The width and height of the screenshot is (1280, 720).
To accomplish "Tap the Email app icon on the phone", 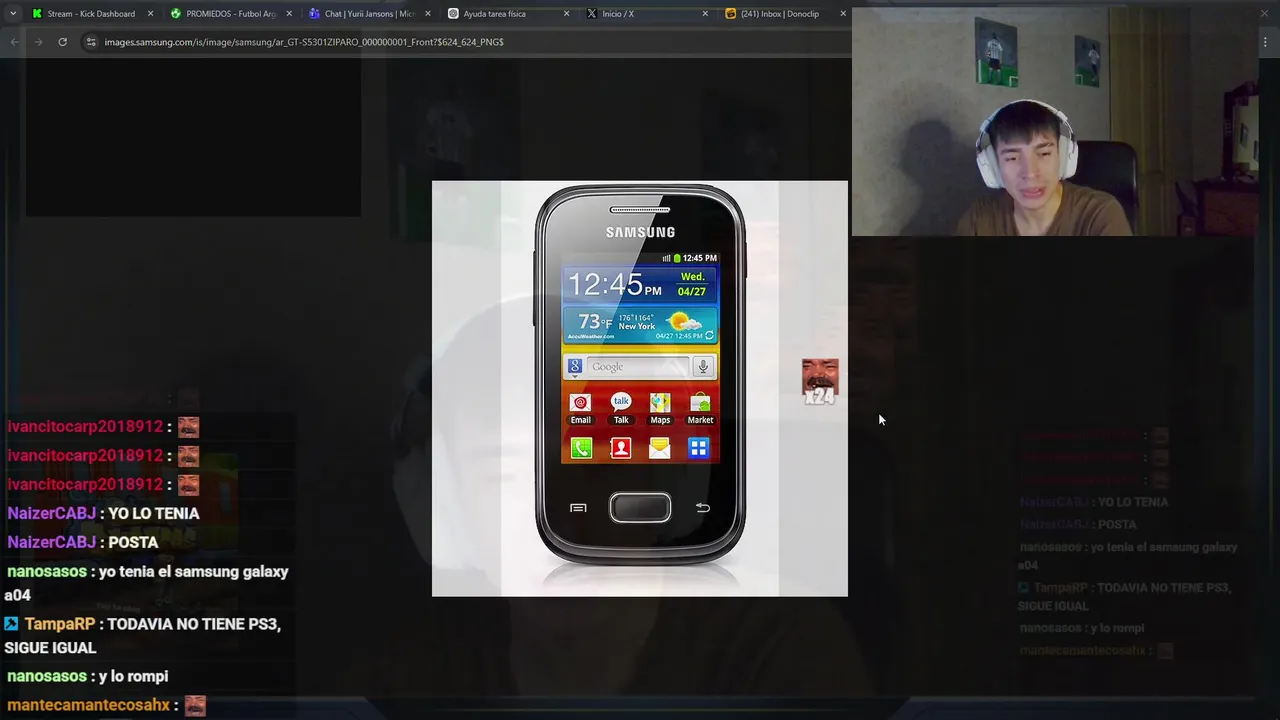I will (x=580, y=408).
